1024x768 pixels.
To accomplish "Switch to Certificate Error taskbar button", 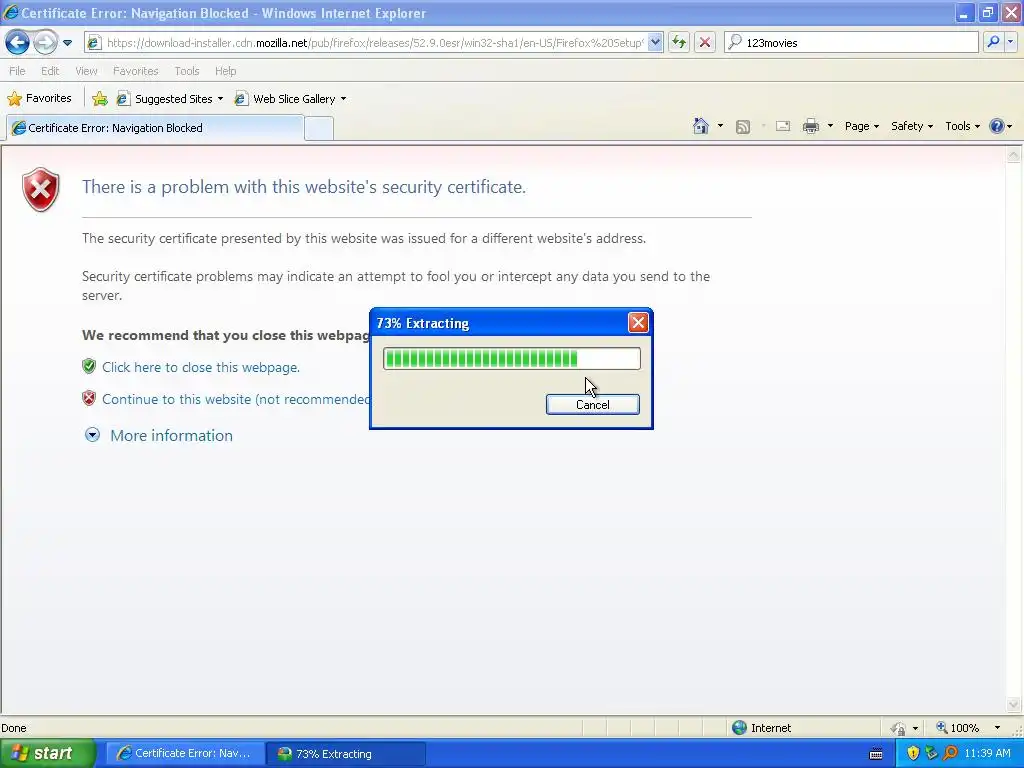I will (185, 754).
